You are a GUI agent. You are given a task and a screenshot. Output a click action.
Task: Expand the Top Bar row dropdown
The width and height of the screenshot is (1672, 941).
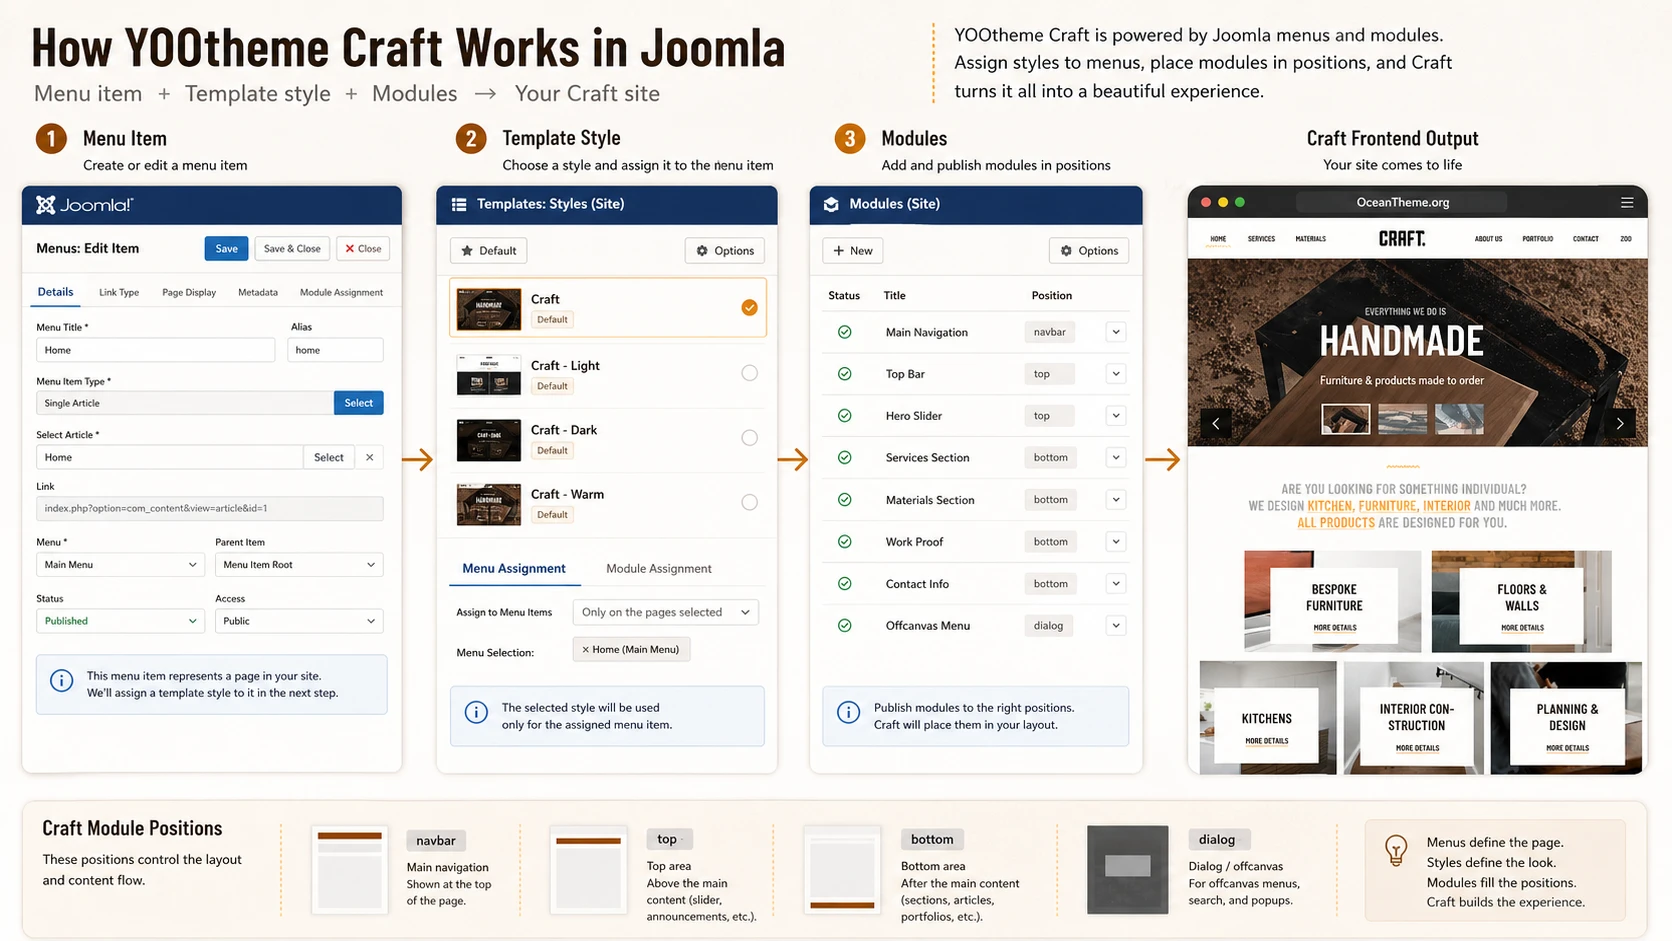1116,374
